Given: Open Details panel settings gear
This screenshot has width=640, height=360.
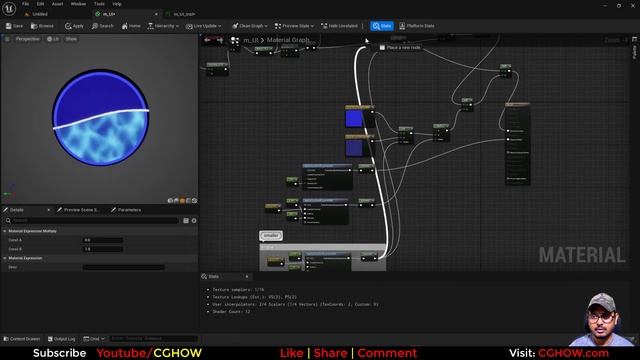Looking at the screenshot, I should (x=194, y=221).
